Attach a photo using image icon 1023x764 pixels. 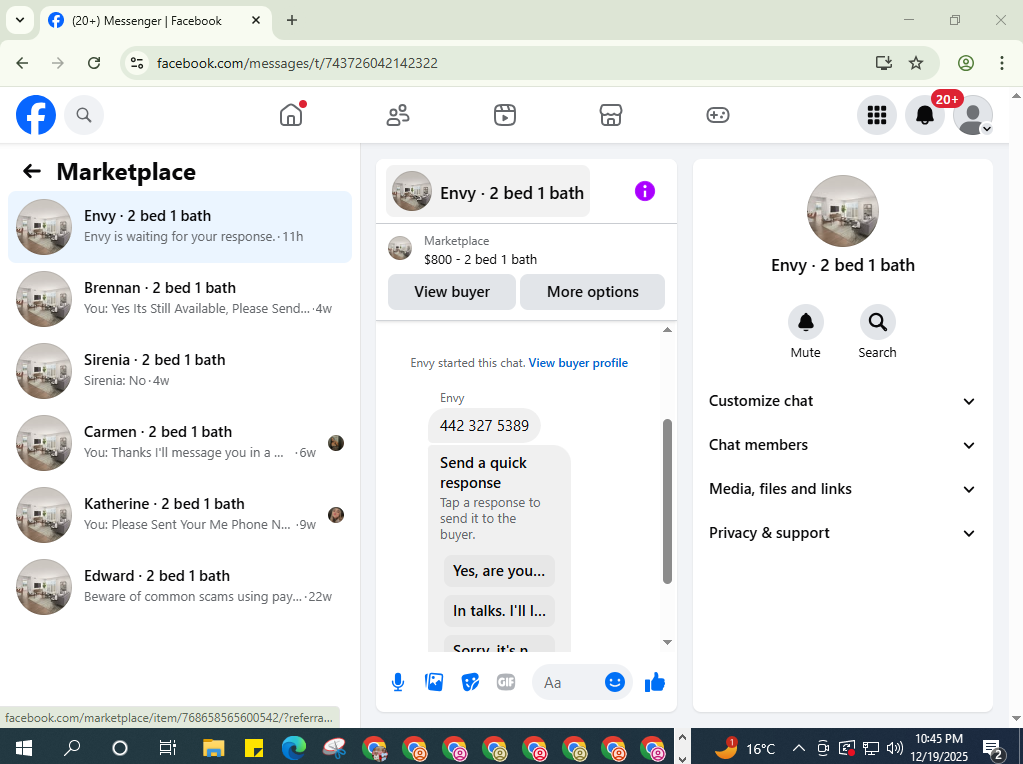coord(434,682)
